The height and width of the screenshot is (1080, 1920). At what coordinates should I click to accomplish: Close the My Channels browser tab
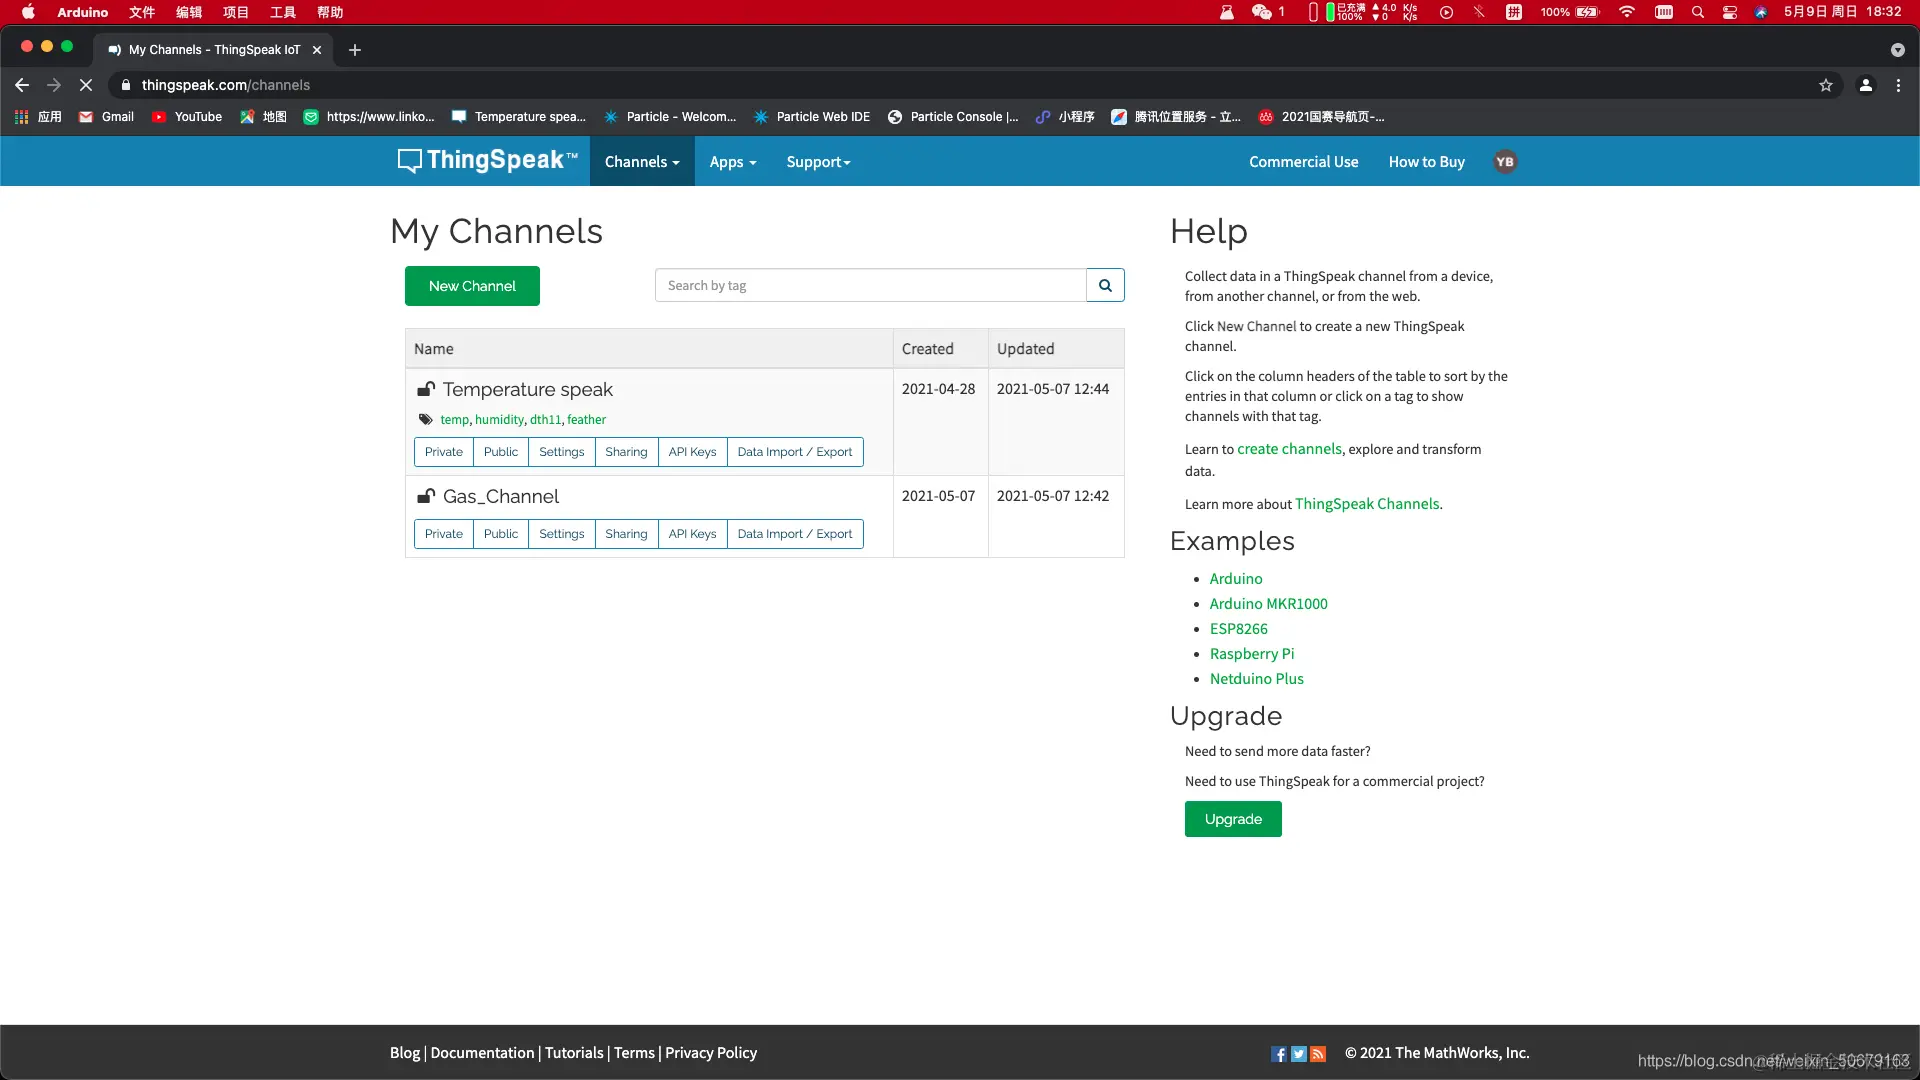coord(317,50)
